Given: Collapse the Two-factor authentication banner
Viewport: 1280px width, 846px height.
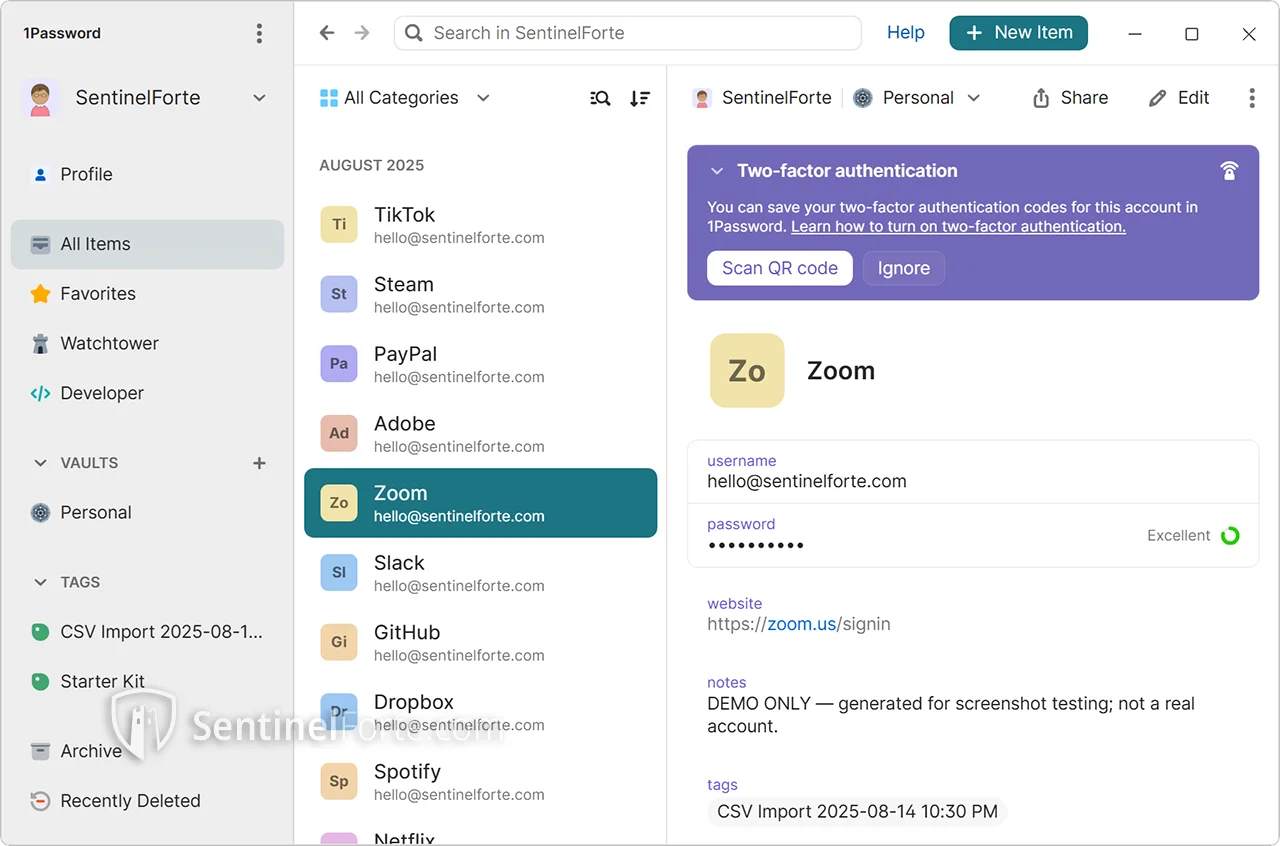Looking at the screenshot, I should (x=716, y=171).
